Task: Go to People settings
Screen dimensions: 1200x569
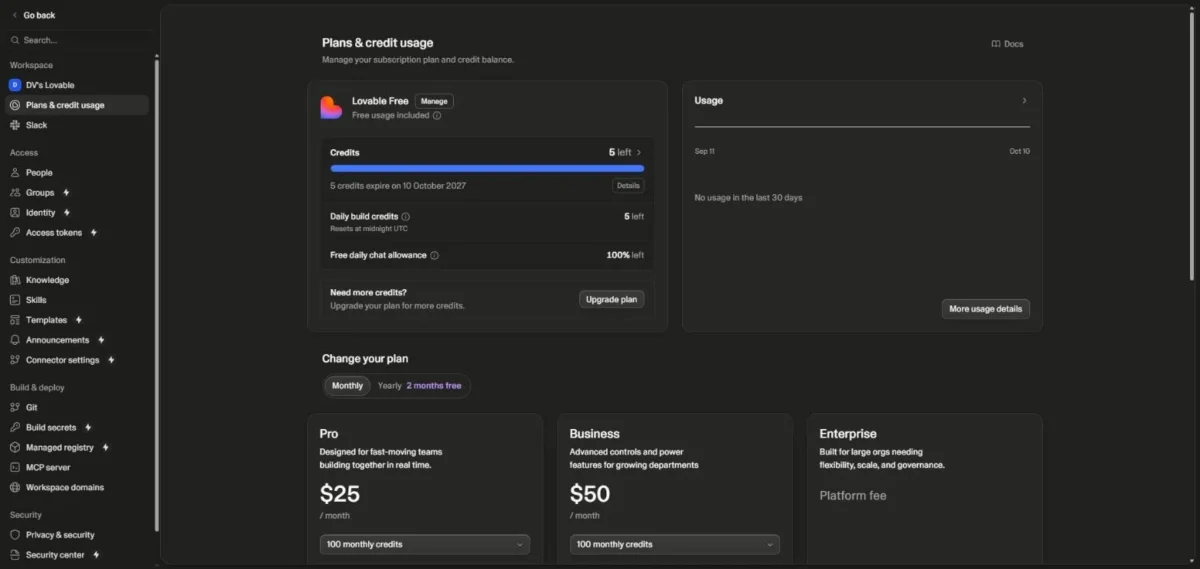Action: (78, 172)
